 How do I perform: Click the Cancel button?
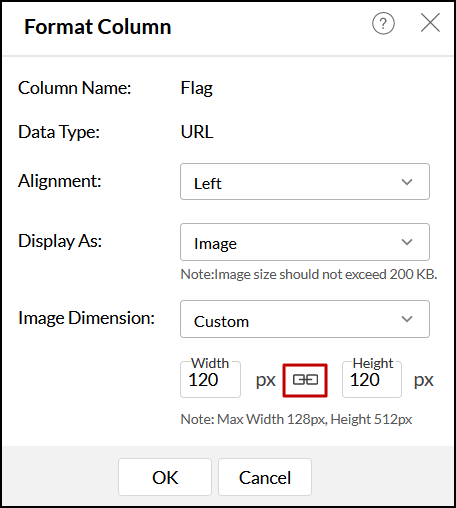coord(265,477)
